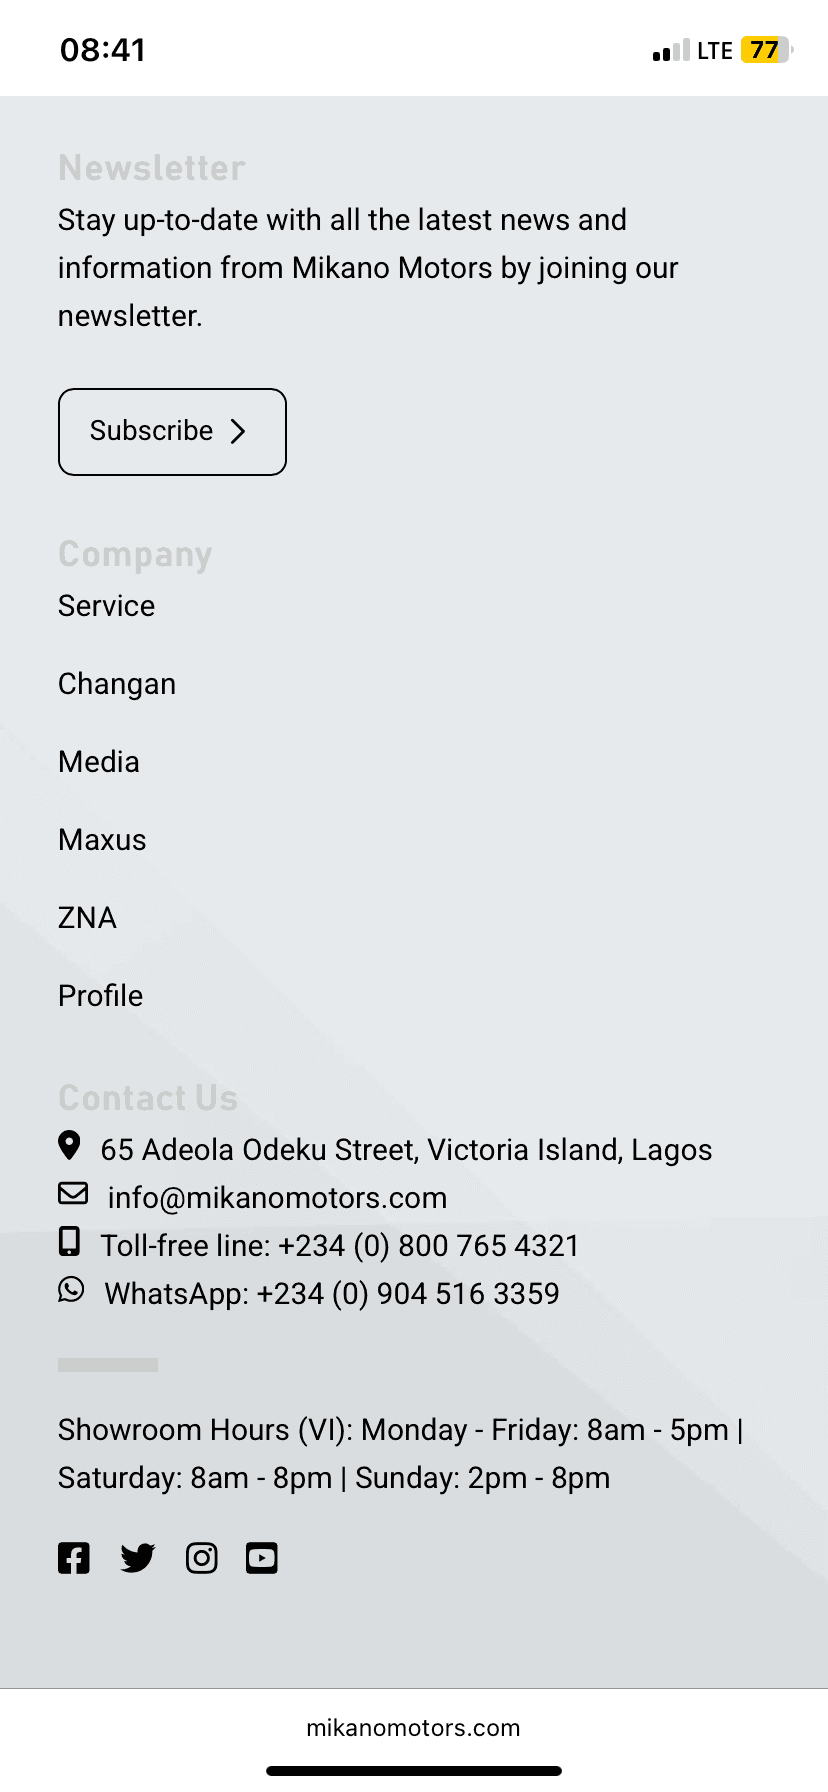Image resolution: width=828 pixels, height=1792 pixels.
Task: Open the YouTube social icon
Action: [262, 1558]
